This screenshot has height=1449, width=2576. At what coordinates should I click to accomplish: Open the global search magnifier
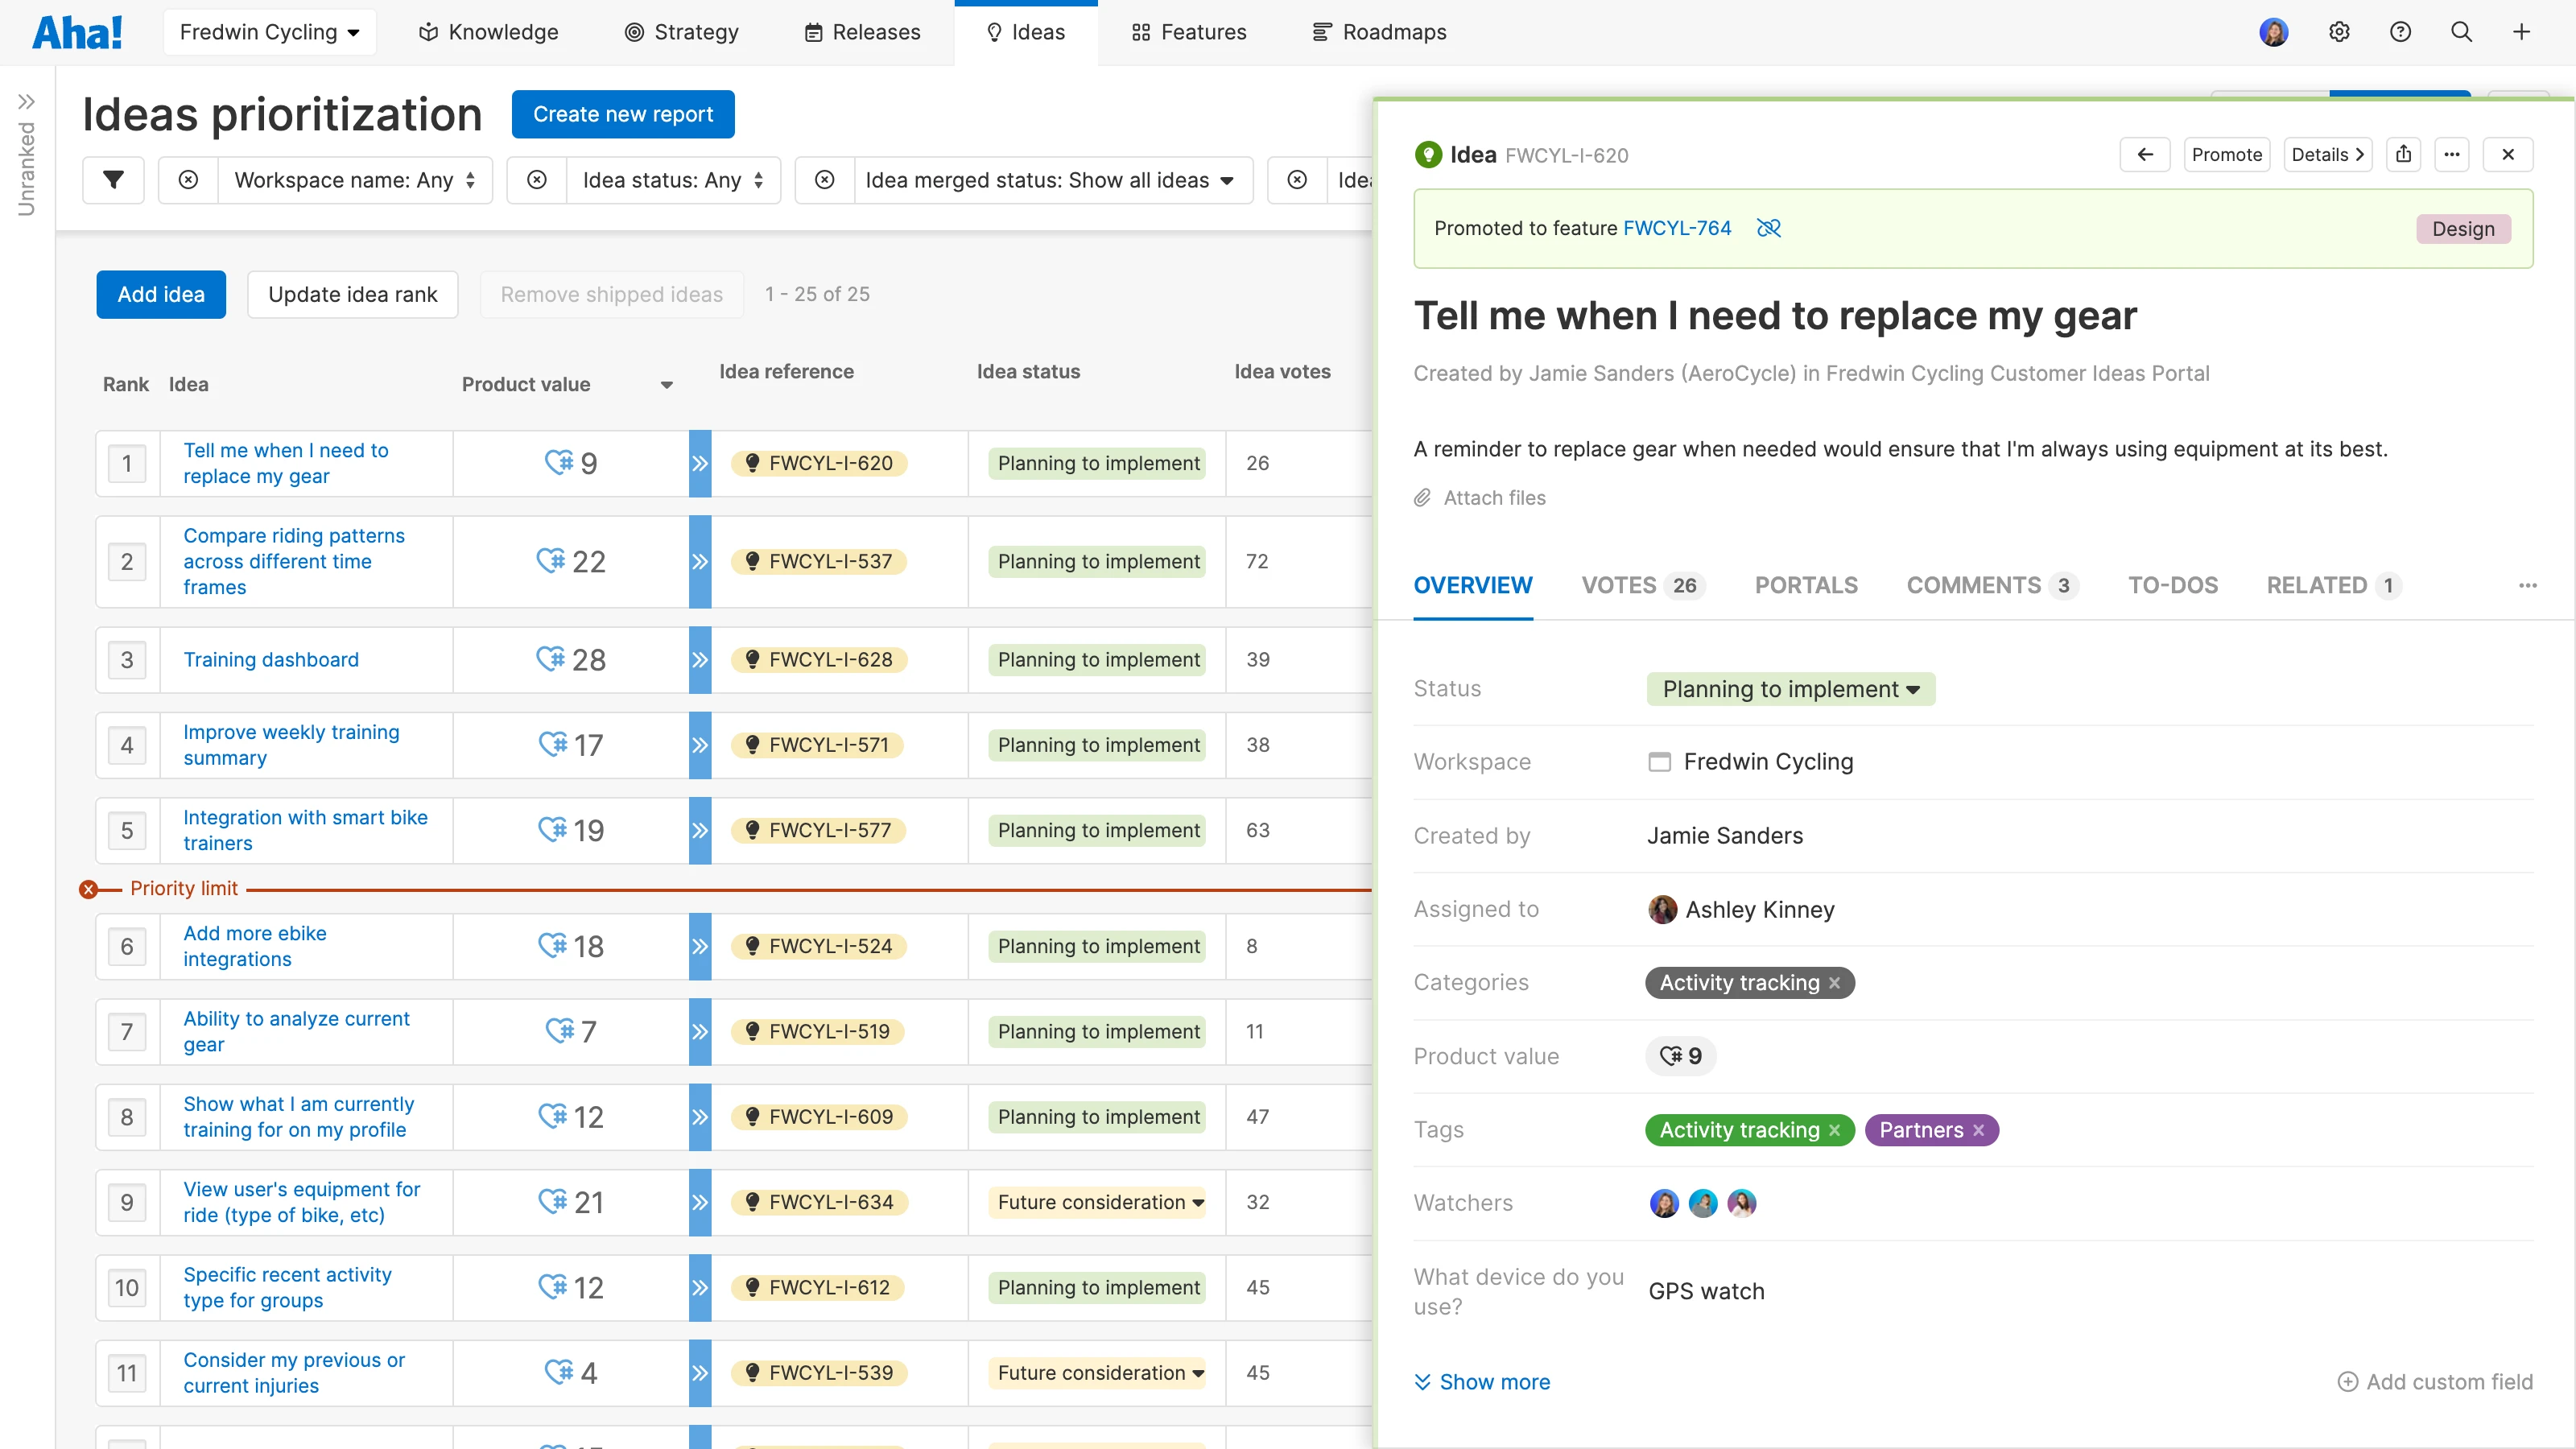point(2461,31)
